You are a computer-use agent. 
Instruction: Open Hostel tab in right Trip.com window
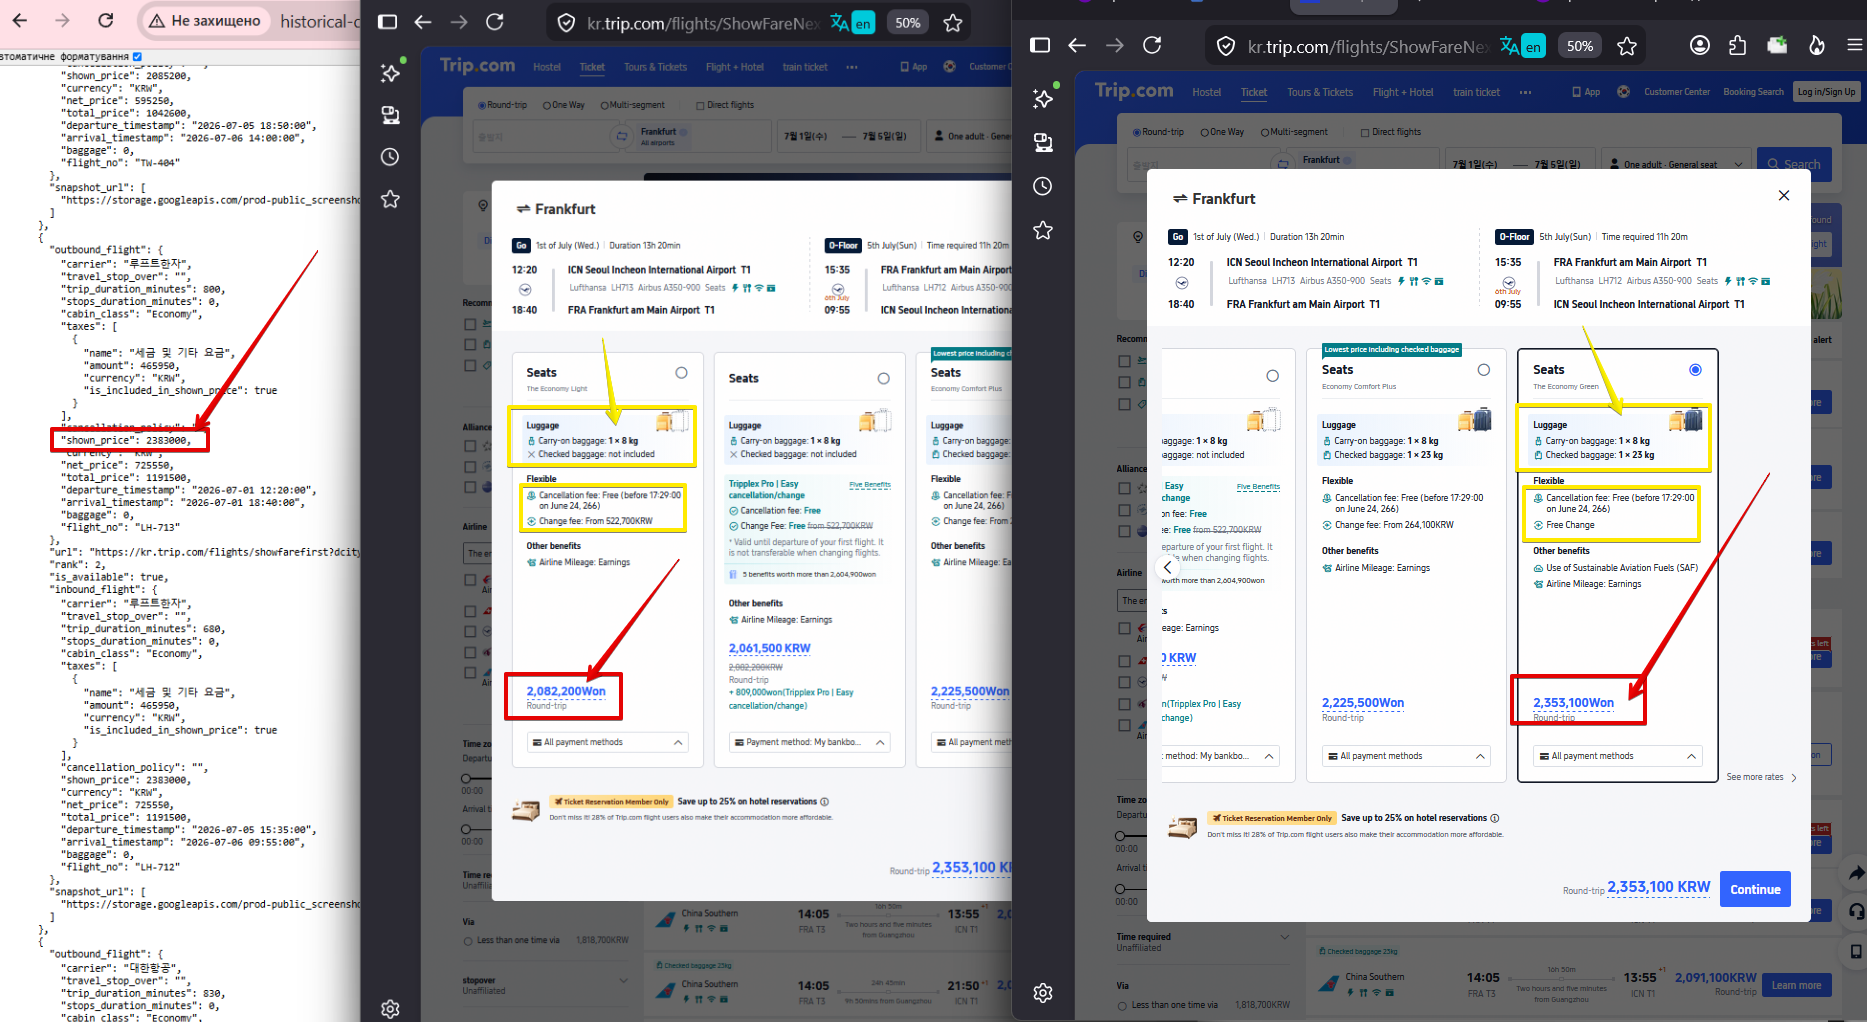coord(1206,92)
